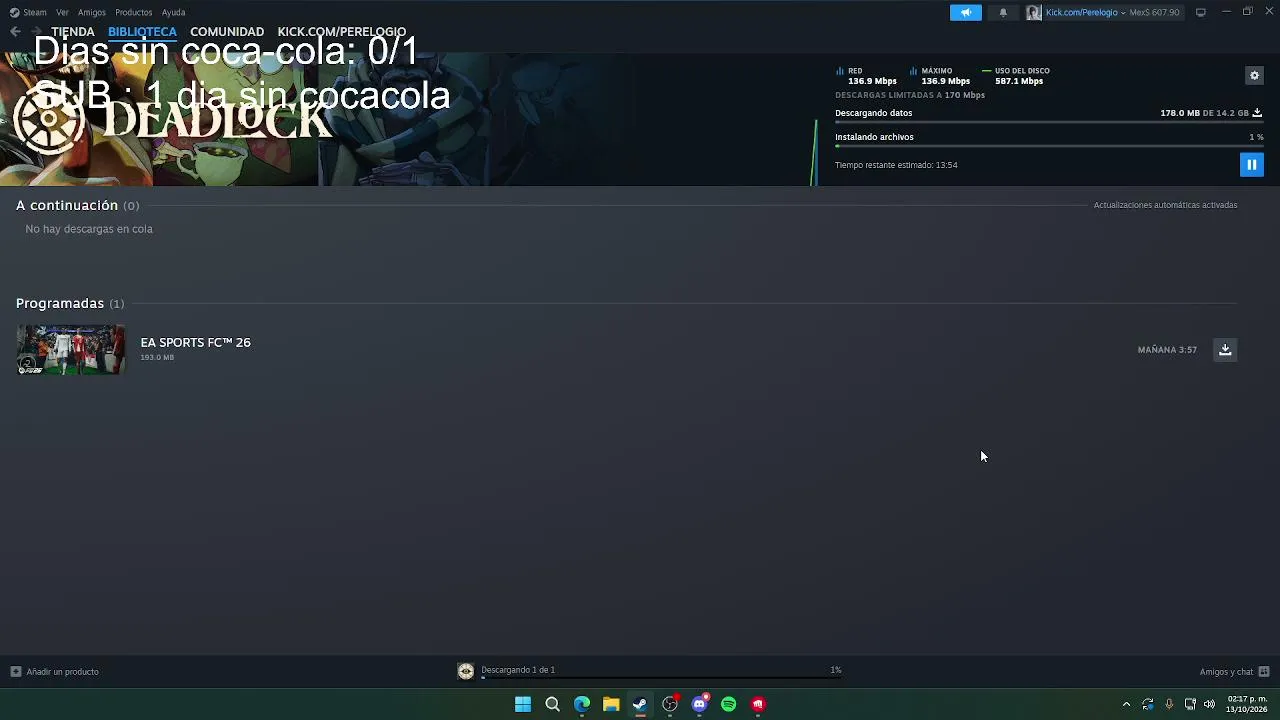1280x720 pixels.
Task: Switch to the COMUNIDAD tab
Action: [227, 32]
